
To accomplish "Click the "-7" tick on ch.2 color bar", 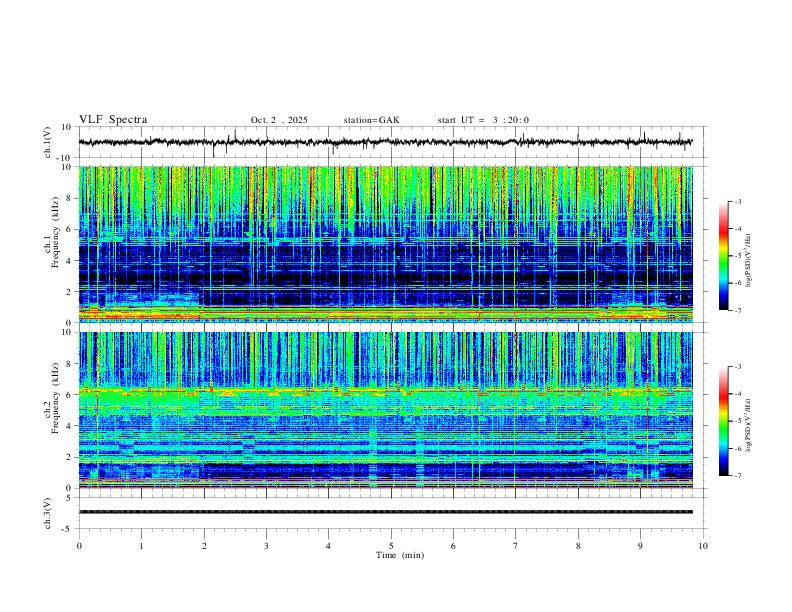I will click(x=737, y=476).
